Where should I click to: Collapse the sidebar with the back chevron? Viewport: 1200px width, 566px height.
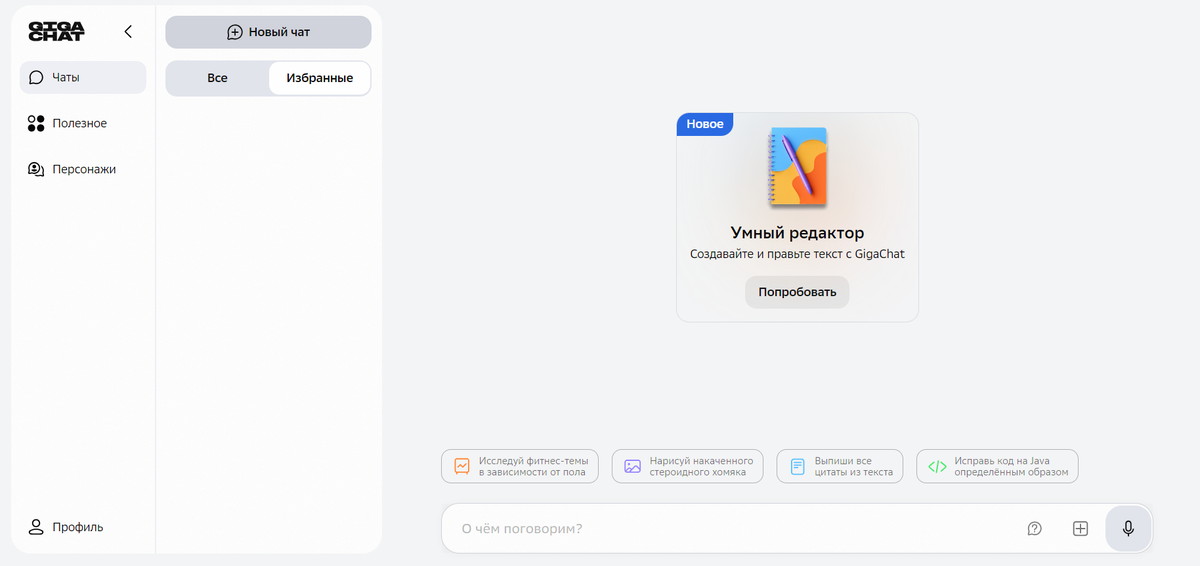(128, 32)
